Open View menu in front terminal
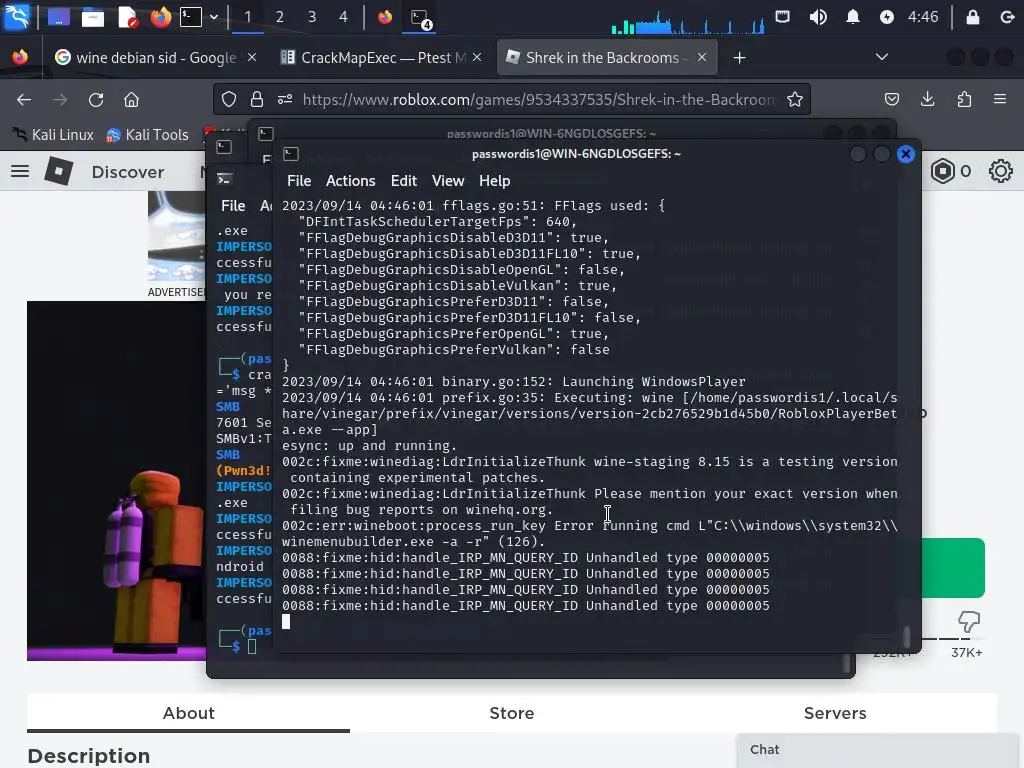 click(x=448, y=181)
